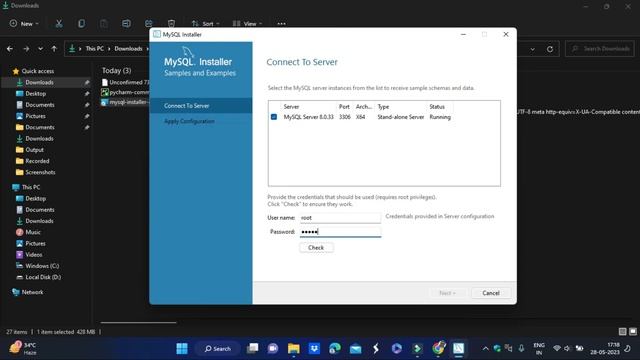Open Mail app from taskbar
This screenshot has width=640, height=360.
[356, 349]
